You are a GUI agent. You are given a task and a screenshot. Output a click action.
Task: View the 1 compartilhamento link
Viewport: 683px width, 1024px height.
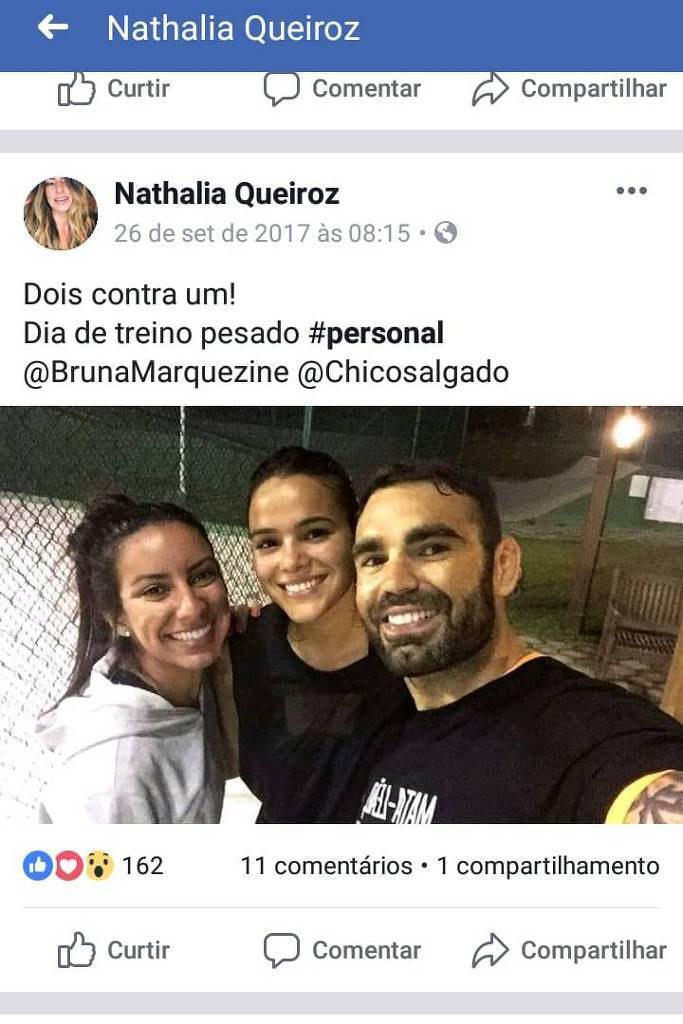coord(548,866)
